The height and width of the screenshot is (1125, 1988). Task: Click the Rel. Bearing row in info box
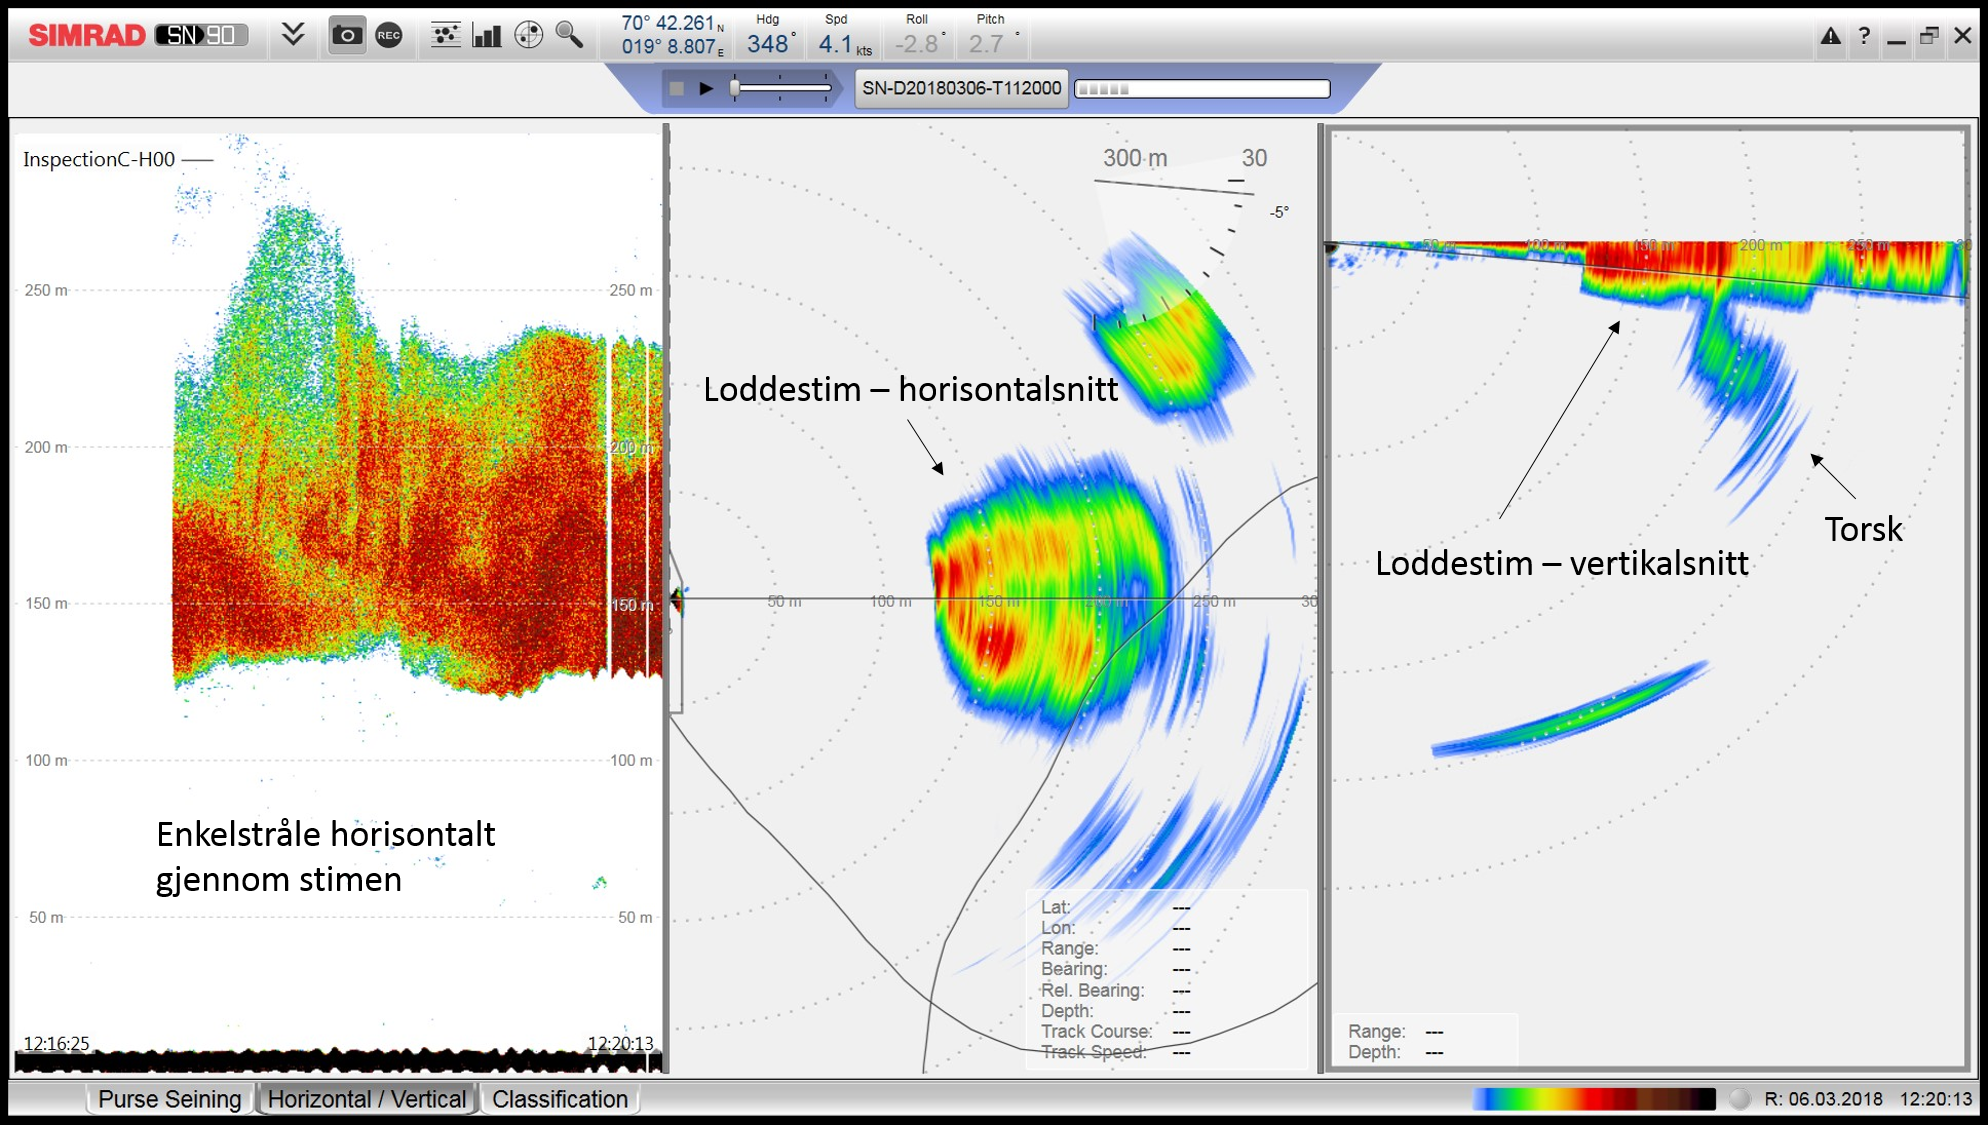click(x=1116, y=990)
